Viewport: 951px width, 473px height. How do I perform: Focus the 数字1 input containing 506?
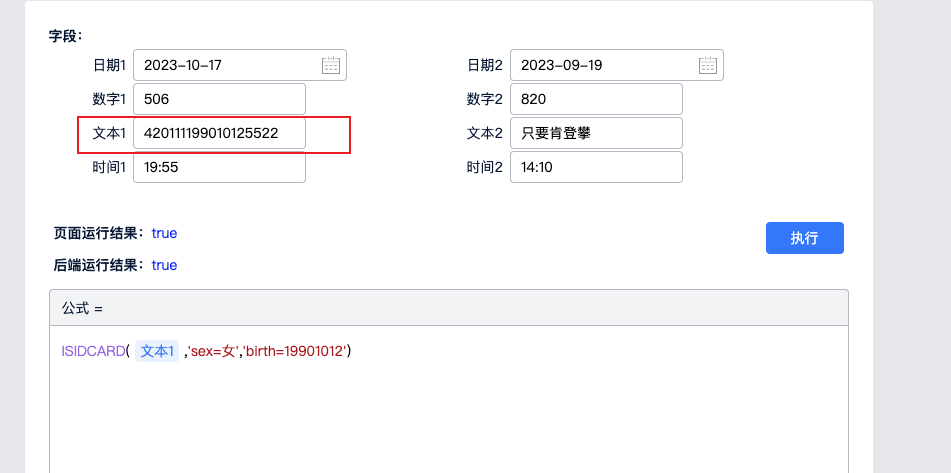pos(219,99)
